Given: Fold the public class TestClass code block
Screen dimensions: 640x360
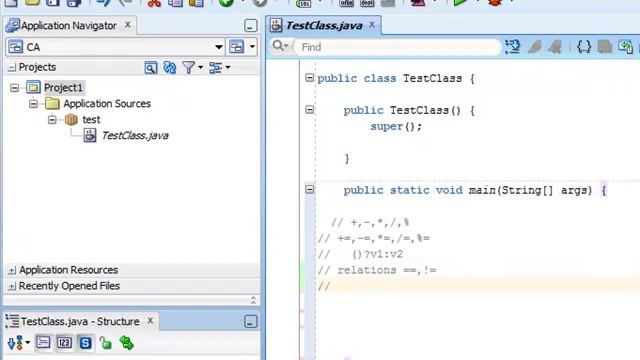Looking at the screenshot, I should [309, 78].
